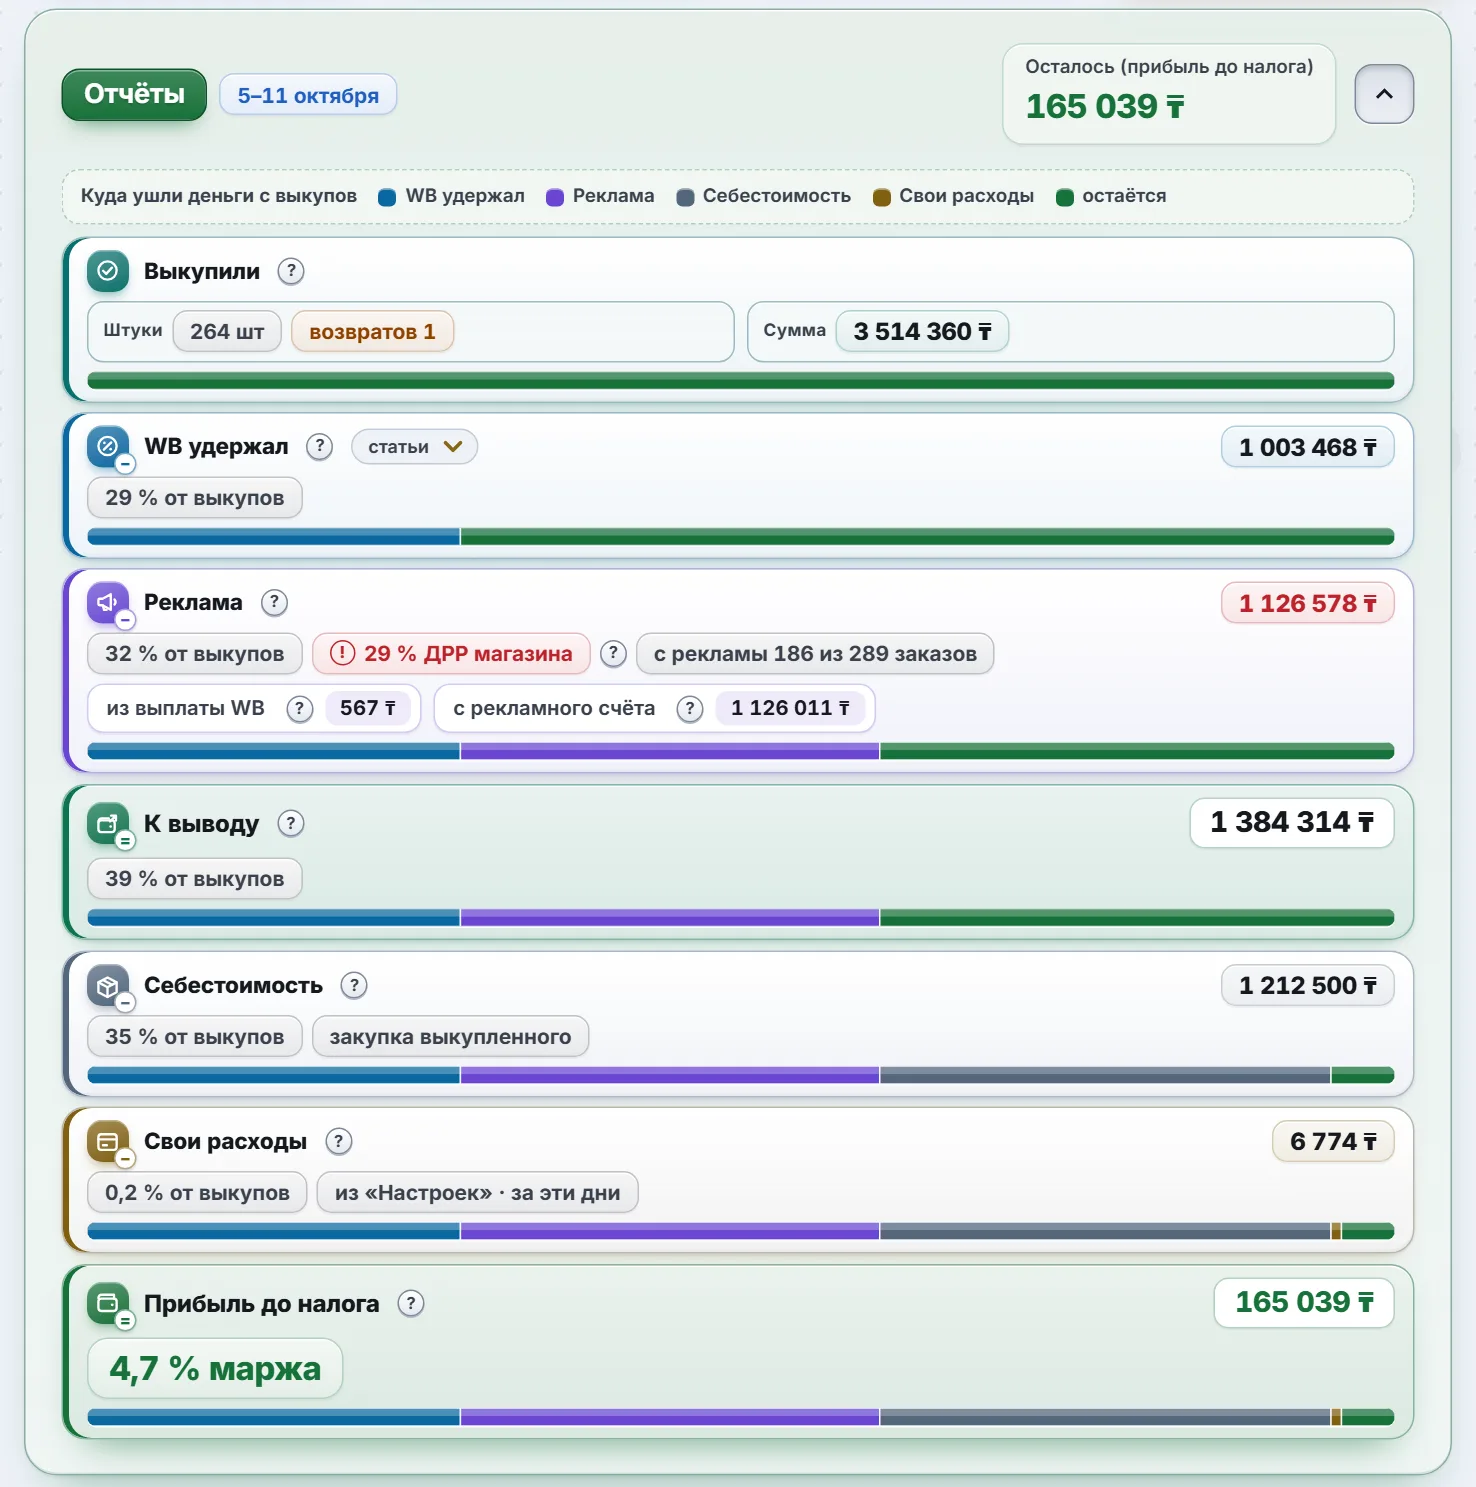1476x1487 pixels.
Task: Click the 4,7 % маржа badge
Action: click(x=215, y=1368)
